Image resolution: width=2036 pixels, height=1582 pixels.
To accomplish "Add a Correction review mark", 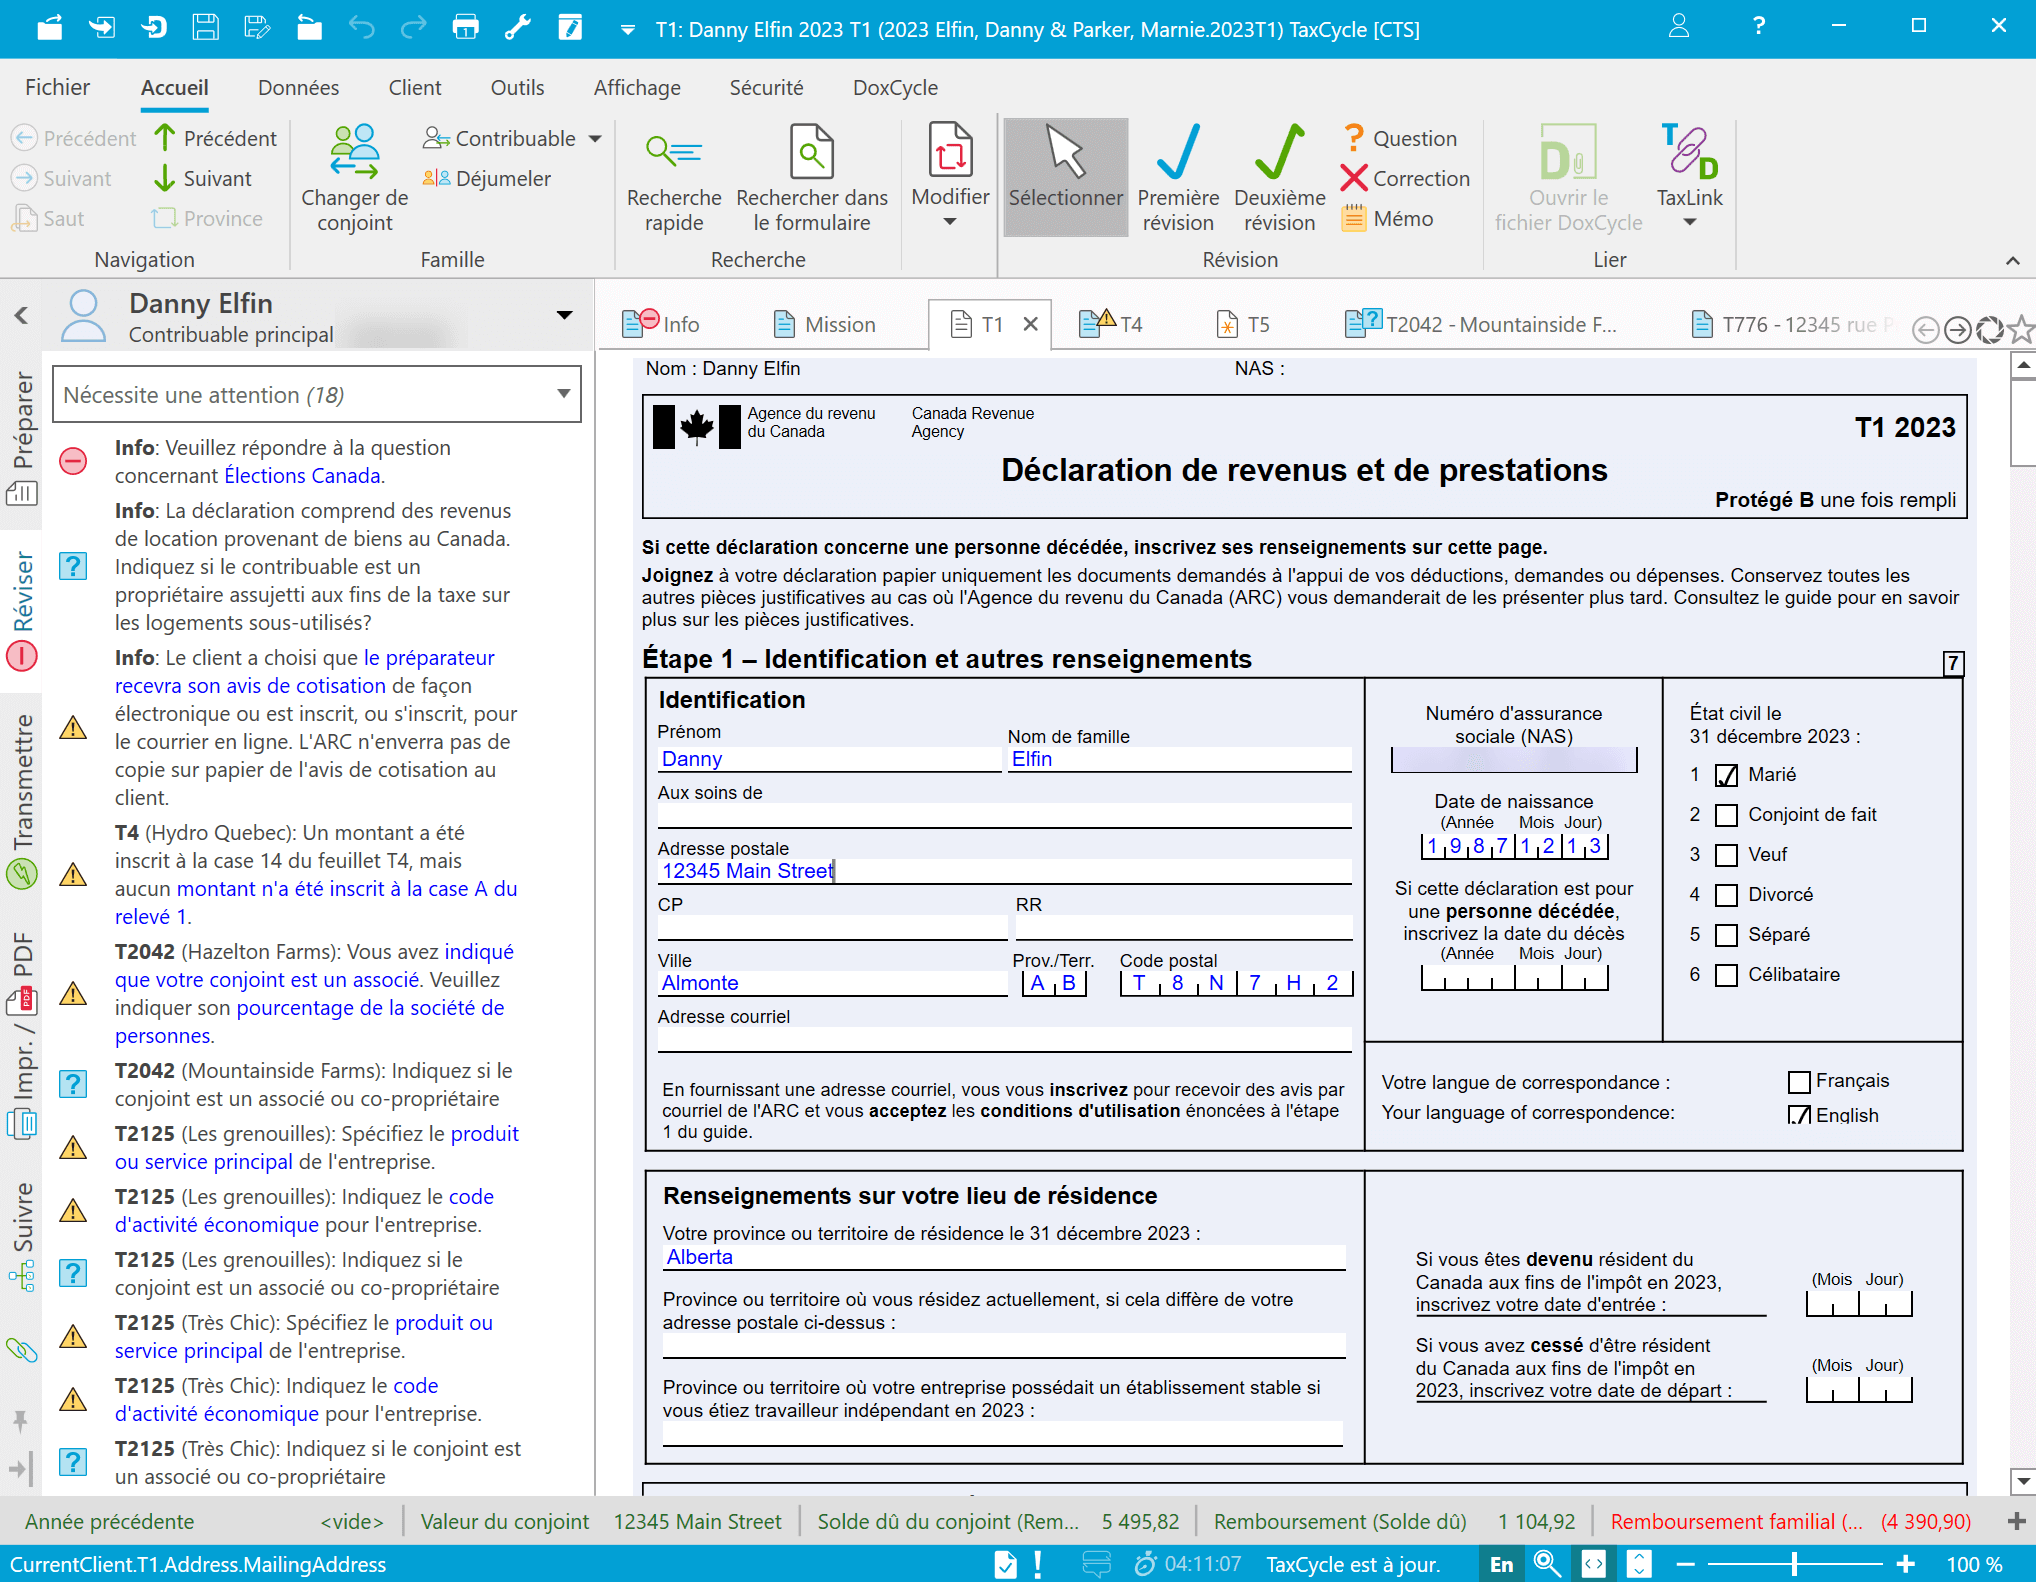I will [1405, 178].
